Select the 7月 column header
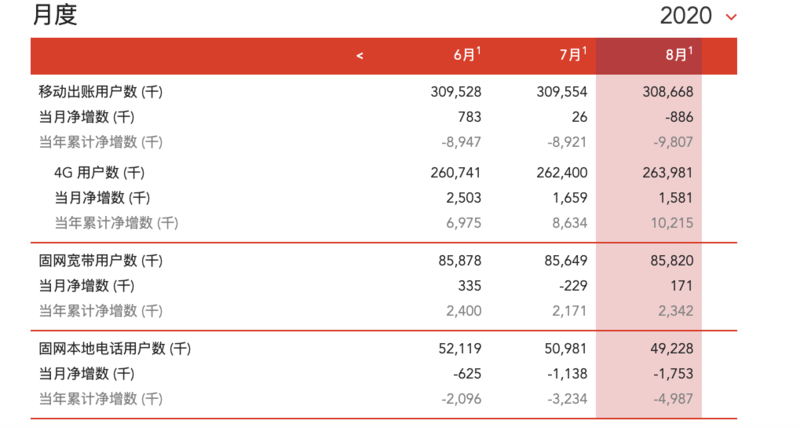The image size is (800, 428). 572,55
